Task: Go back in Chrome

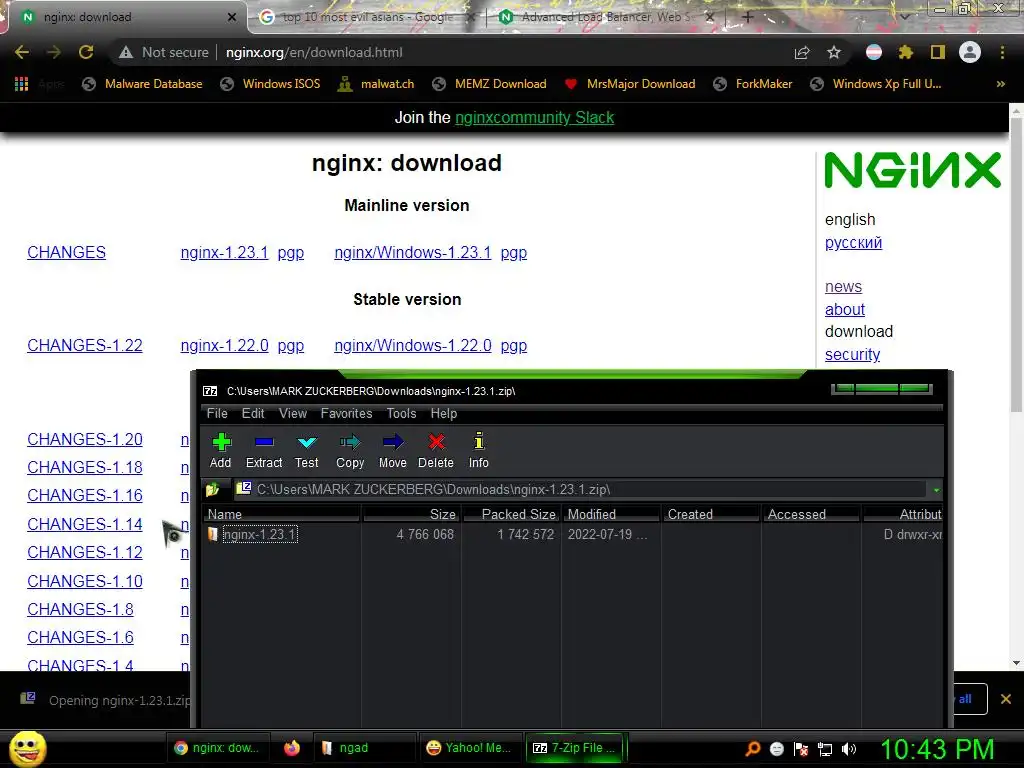Action: [x=22, y=52]
